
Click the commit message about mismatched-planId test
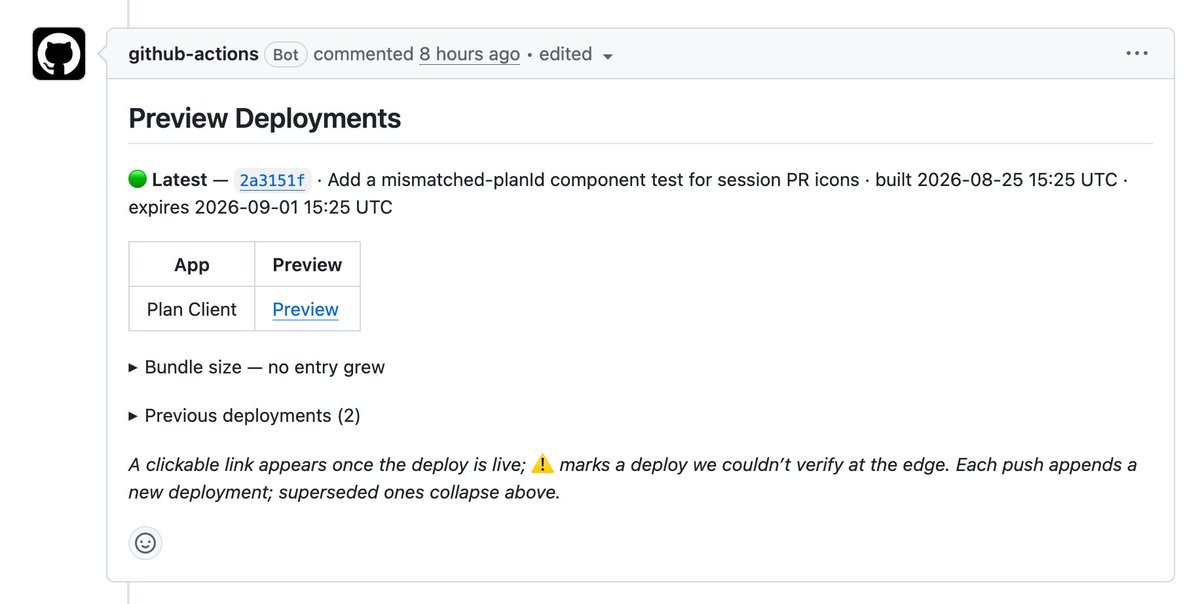point(593,180)
